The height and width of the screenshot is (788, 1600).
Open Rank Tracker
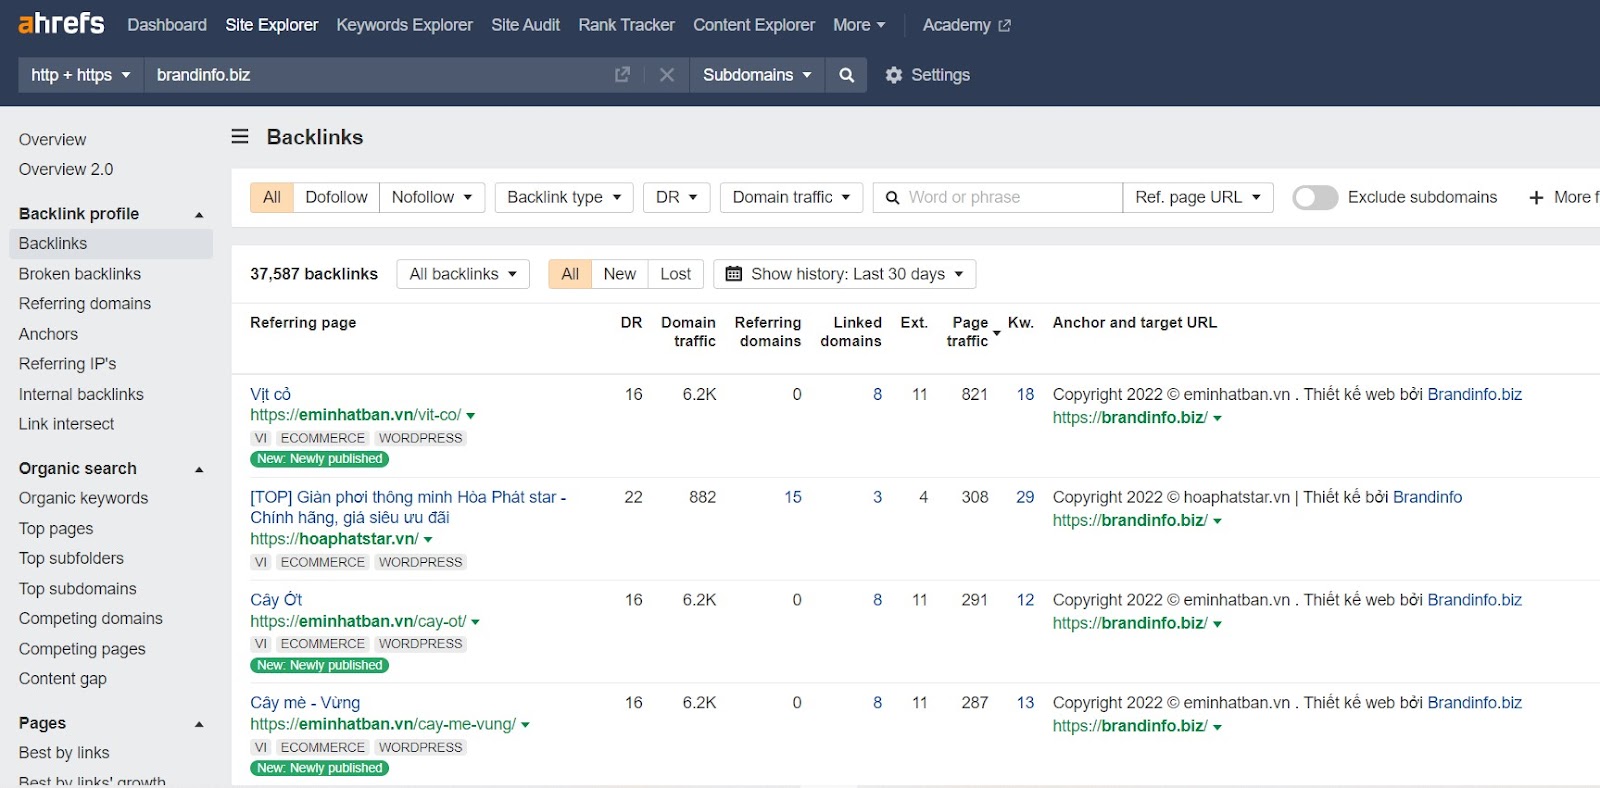click(626, 25)
